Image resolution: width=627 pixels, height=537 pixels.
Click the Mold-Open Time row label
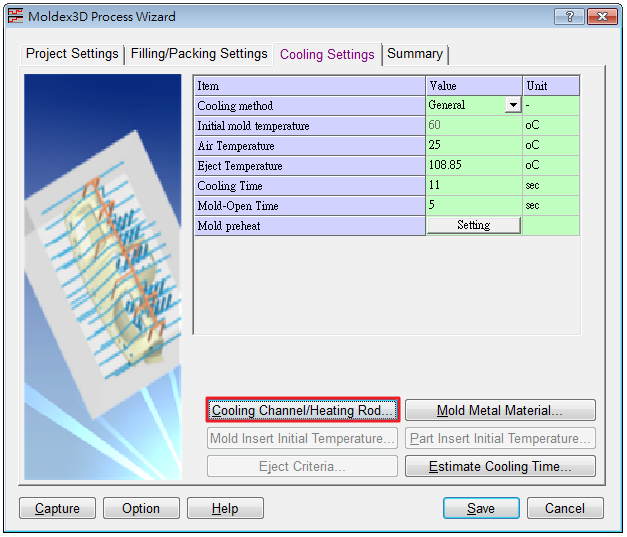point(310,206)
